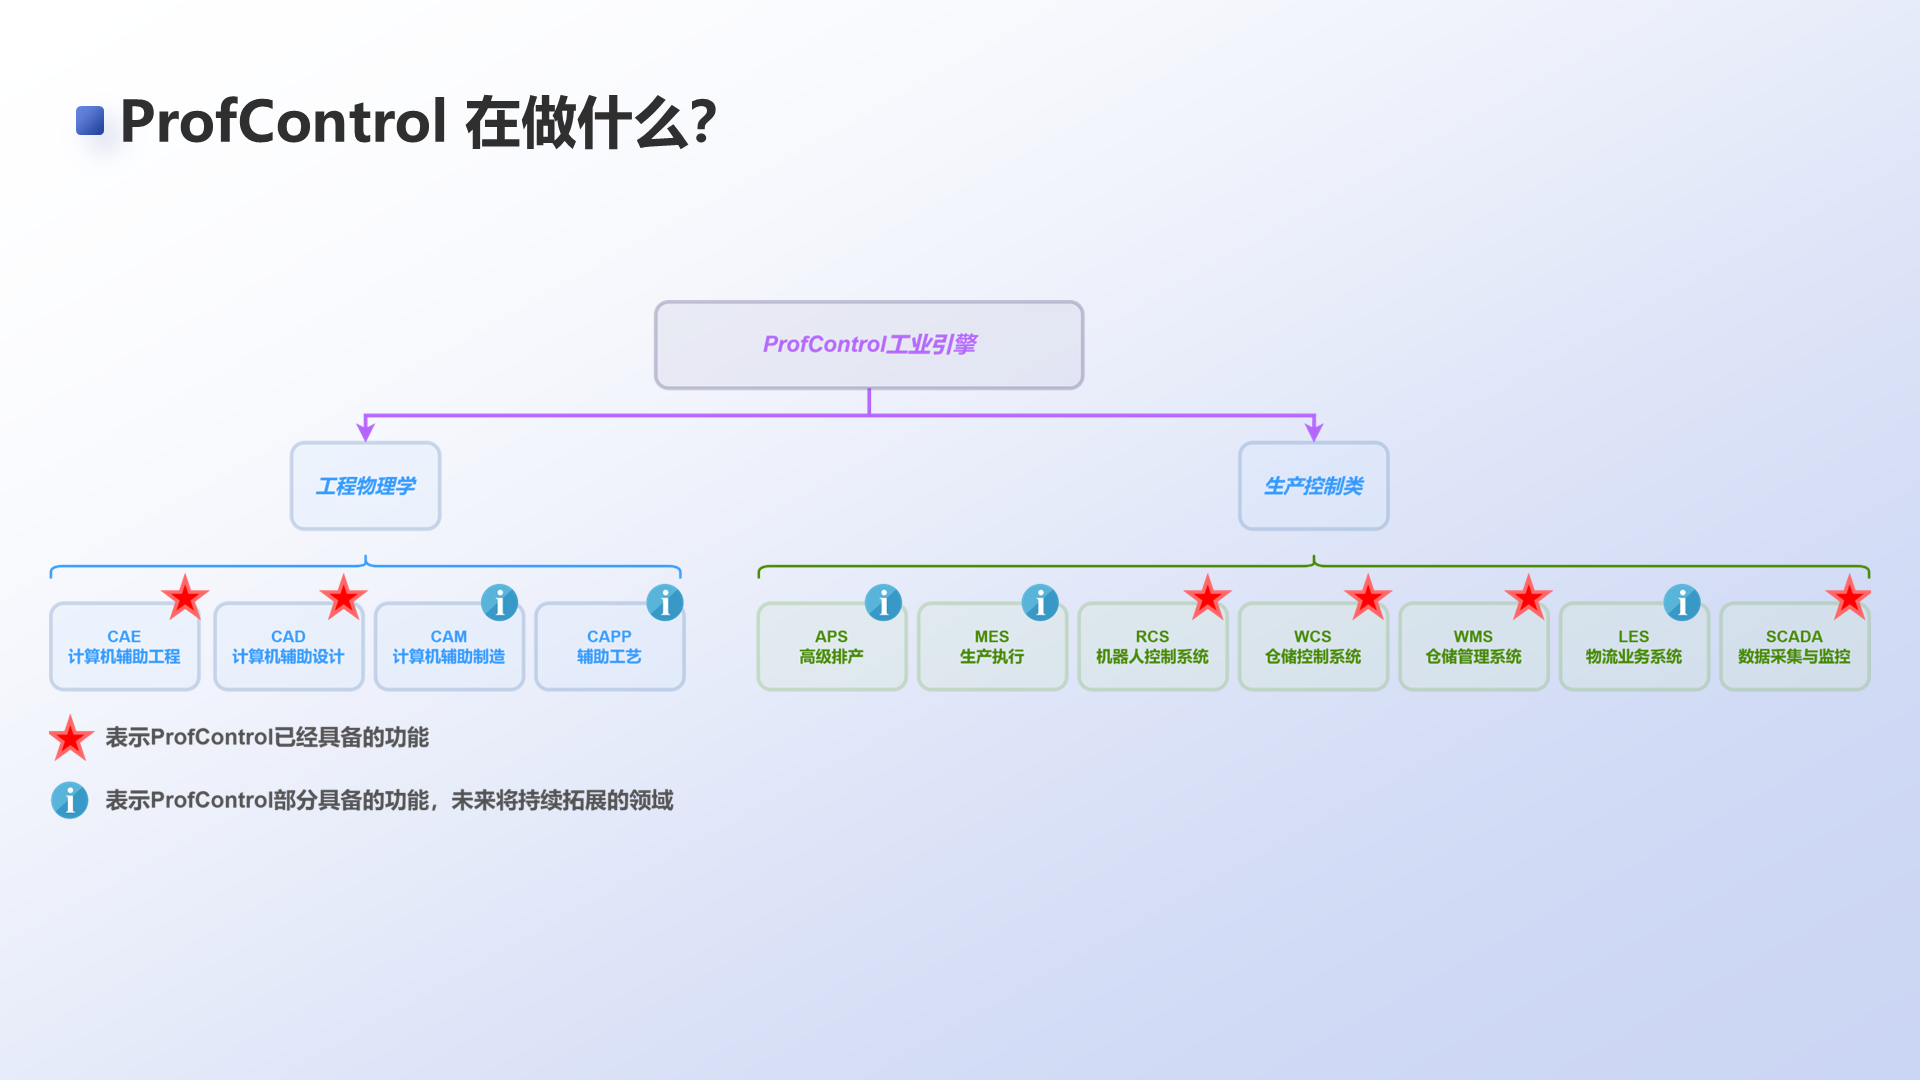Click the red star on RCS box
Viewport: 1920px width, 1080px height.
click(1207, 599)
